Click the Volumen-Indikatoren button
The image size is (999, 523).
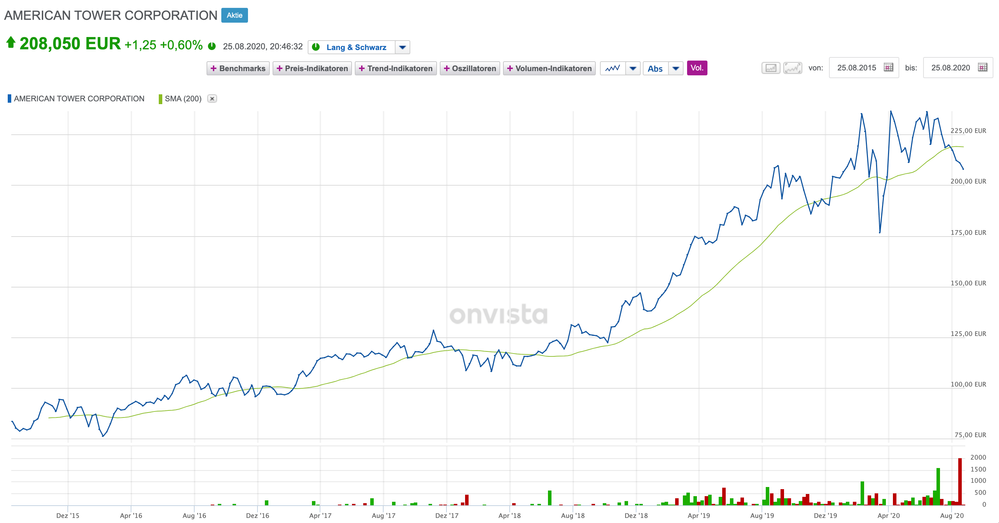point(549,68)
